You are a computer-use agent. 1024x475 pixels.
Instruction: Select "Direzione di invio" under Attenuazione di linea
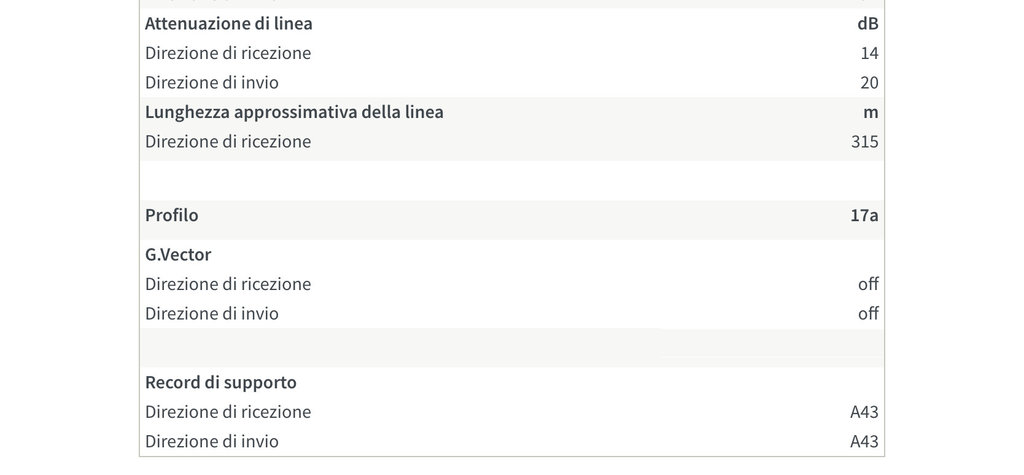coord(212,82)
